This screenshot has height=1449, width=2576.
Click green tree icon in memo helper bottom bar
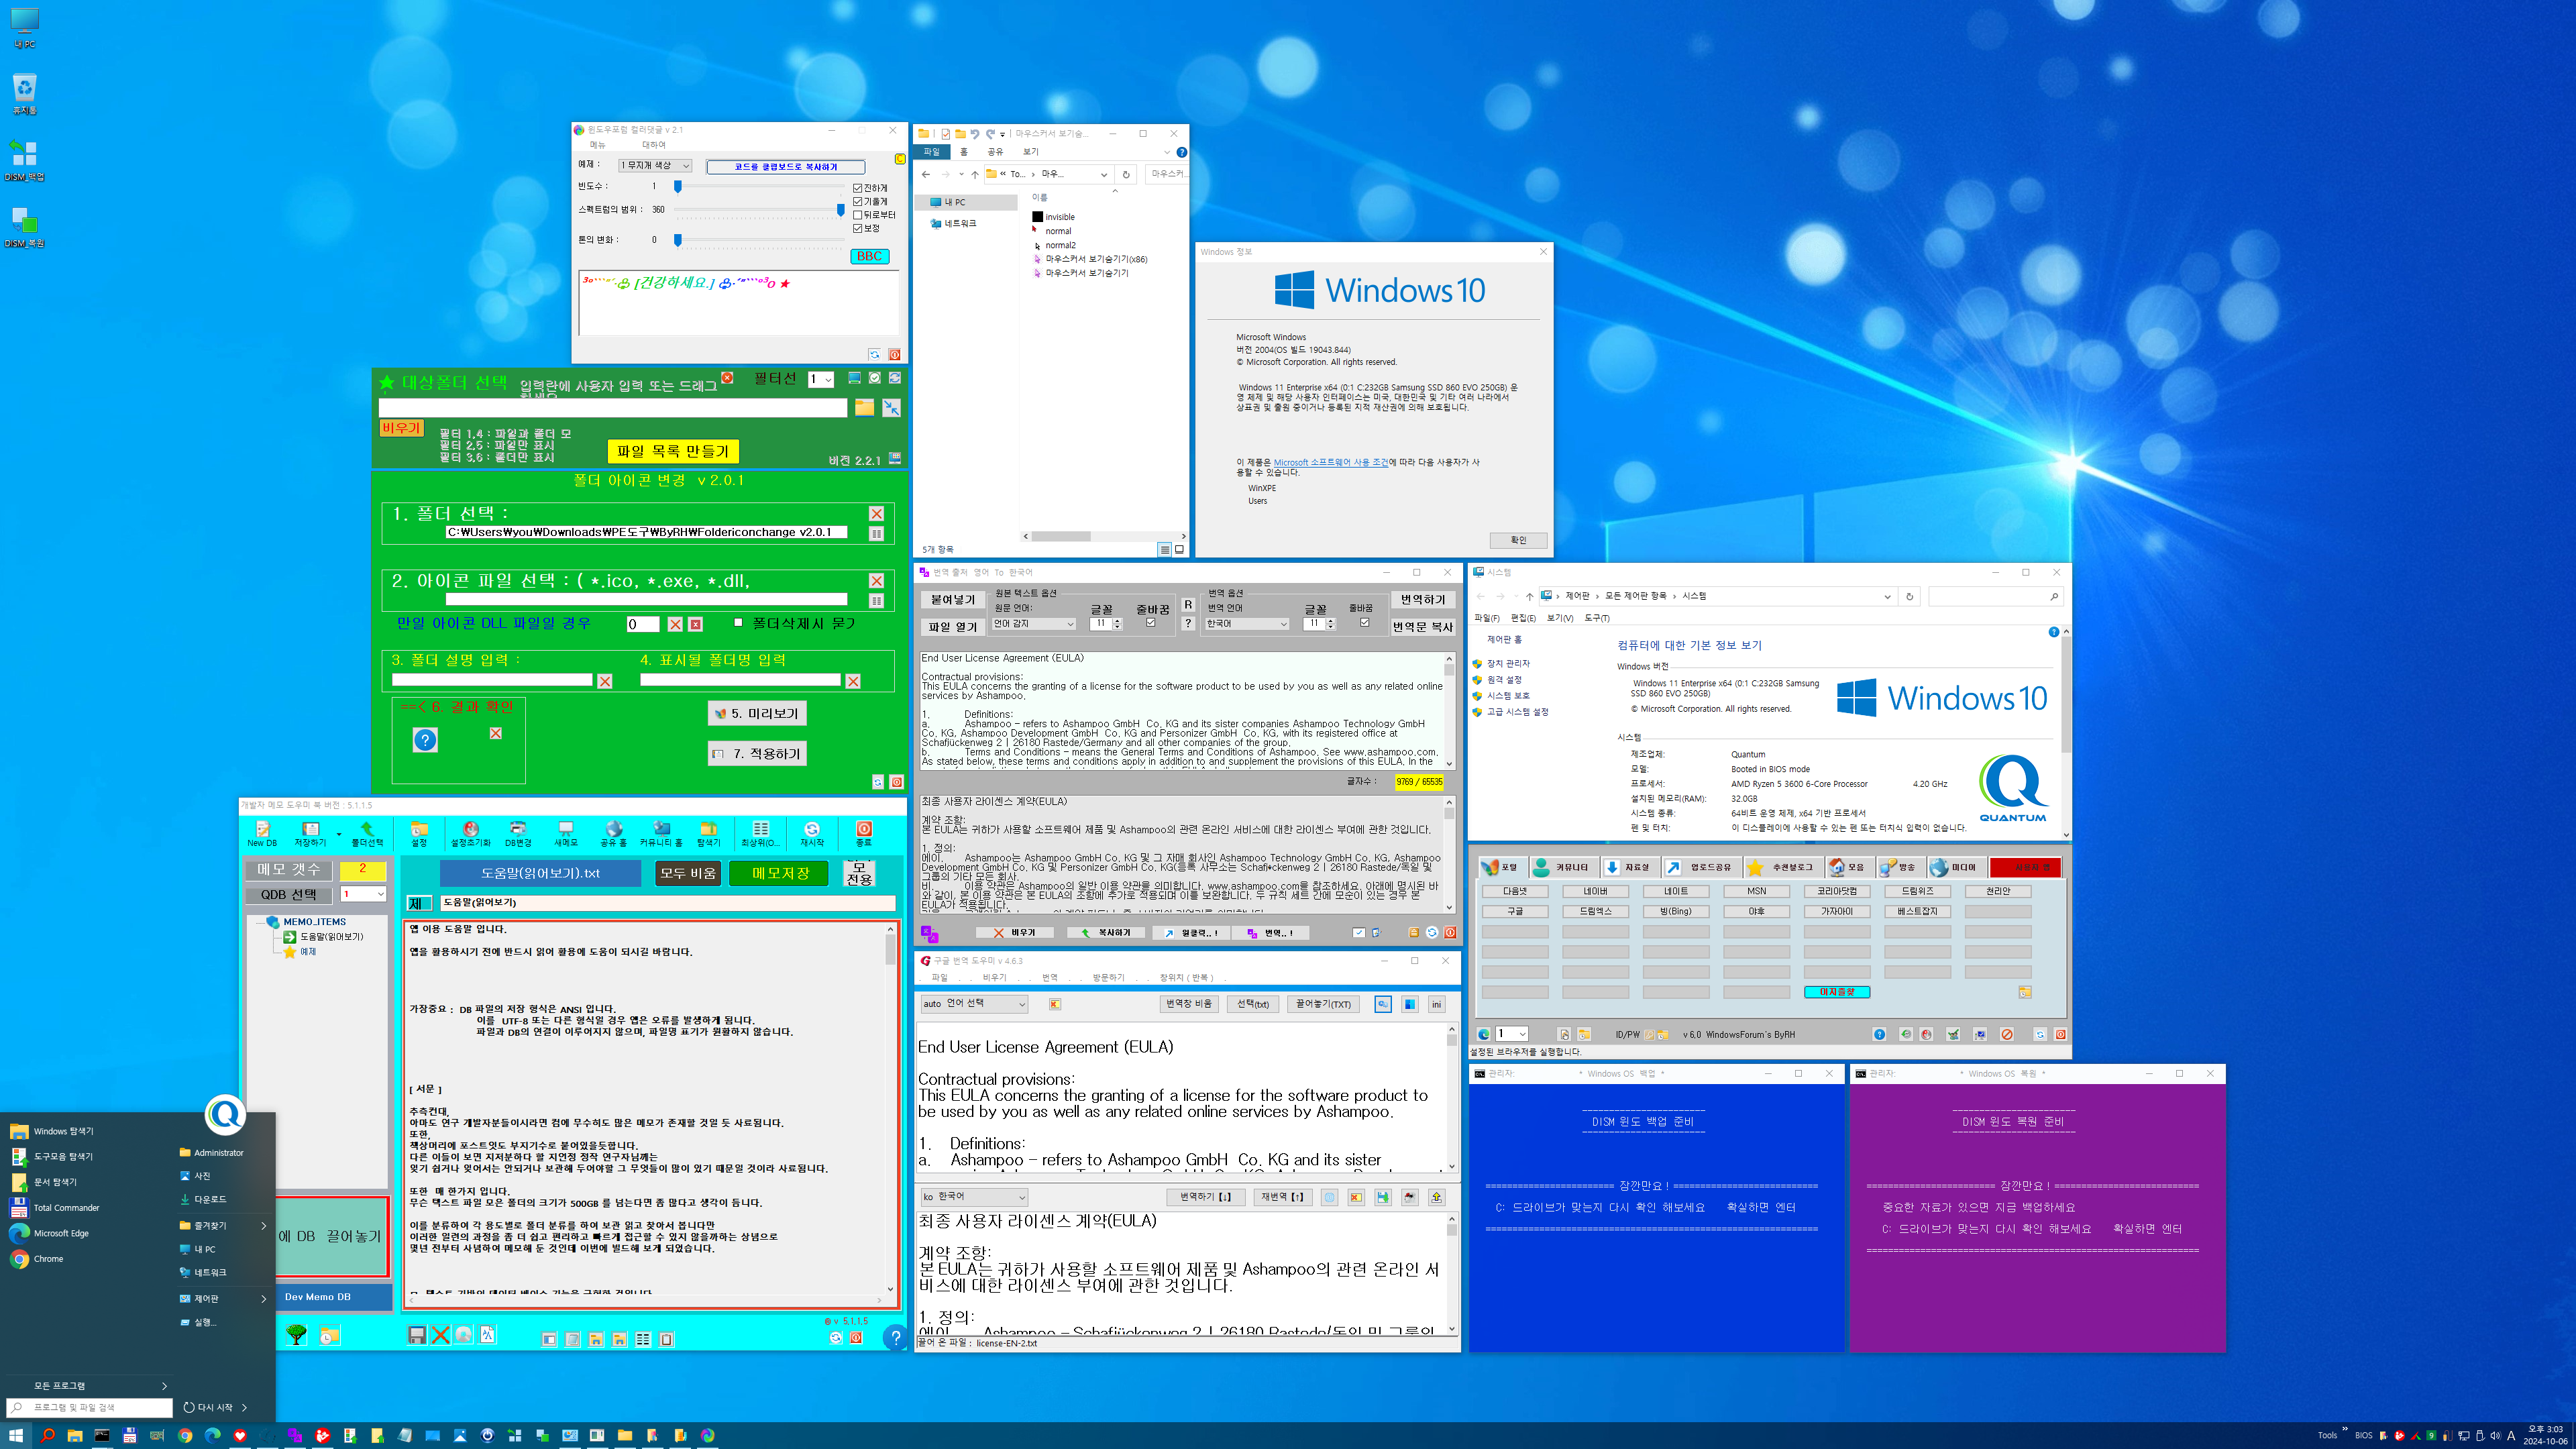tap(296, 1335)
